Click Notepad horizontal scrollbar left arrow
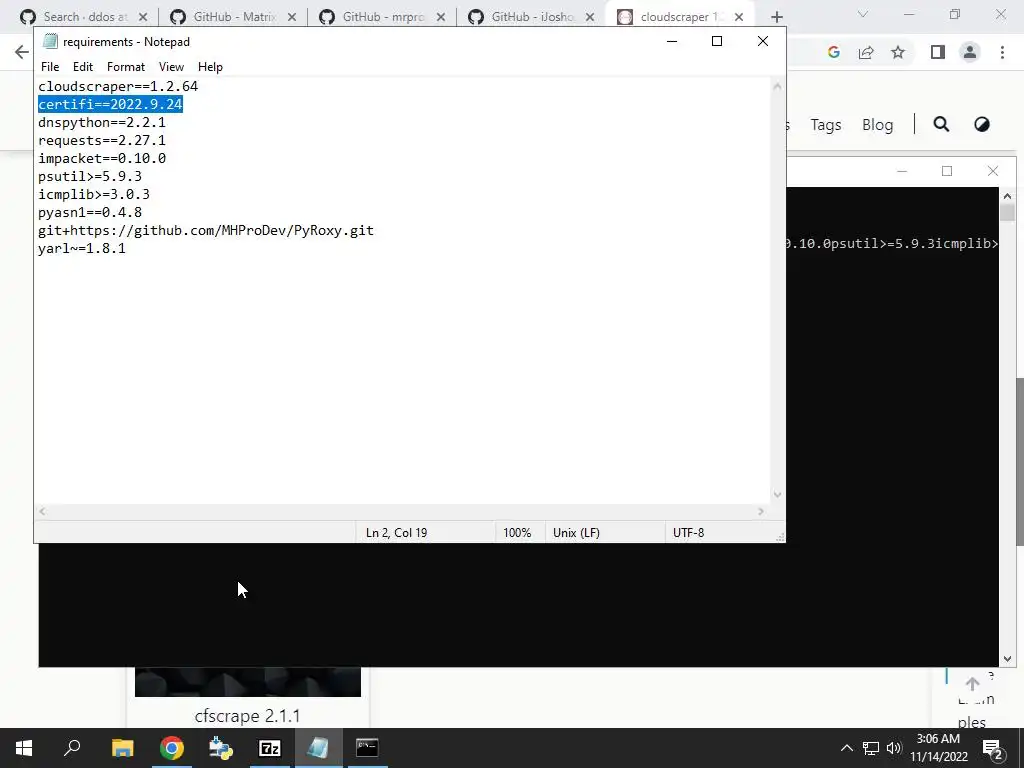This screenshot has height=768, width=1024. (x=42, y=511)
